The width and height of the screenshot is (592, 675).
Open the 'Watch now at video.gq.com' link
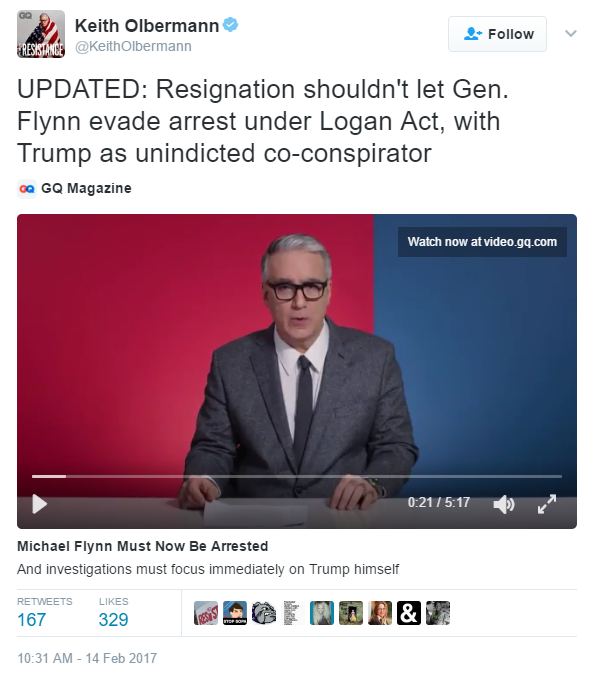click(x=482, y=242)
